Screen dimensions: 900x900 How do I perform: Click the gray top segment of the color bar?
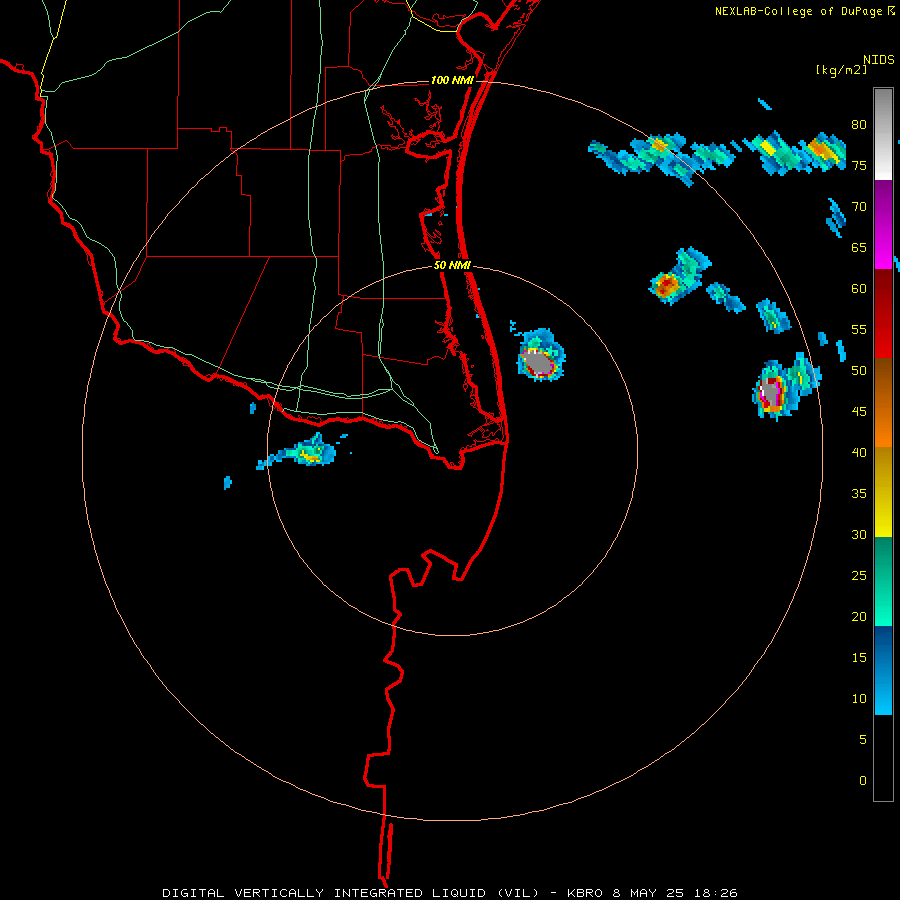coord(883,134)
